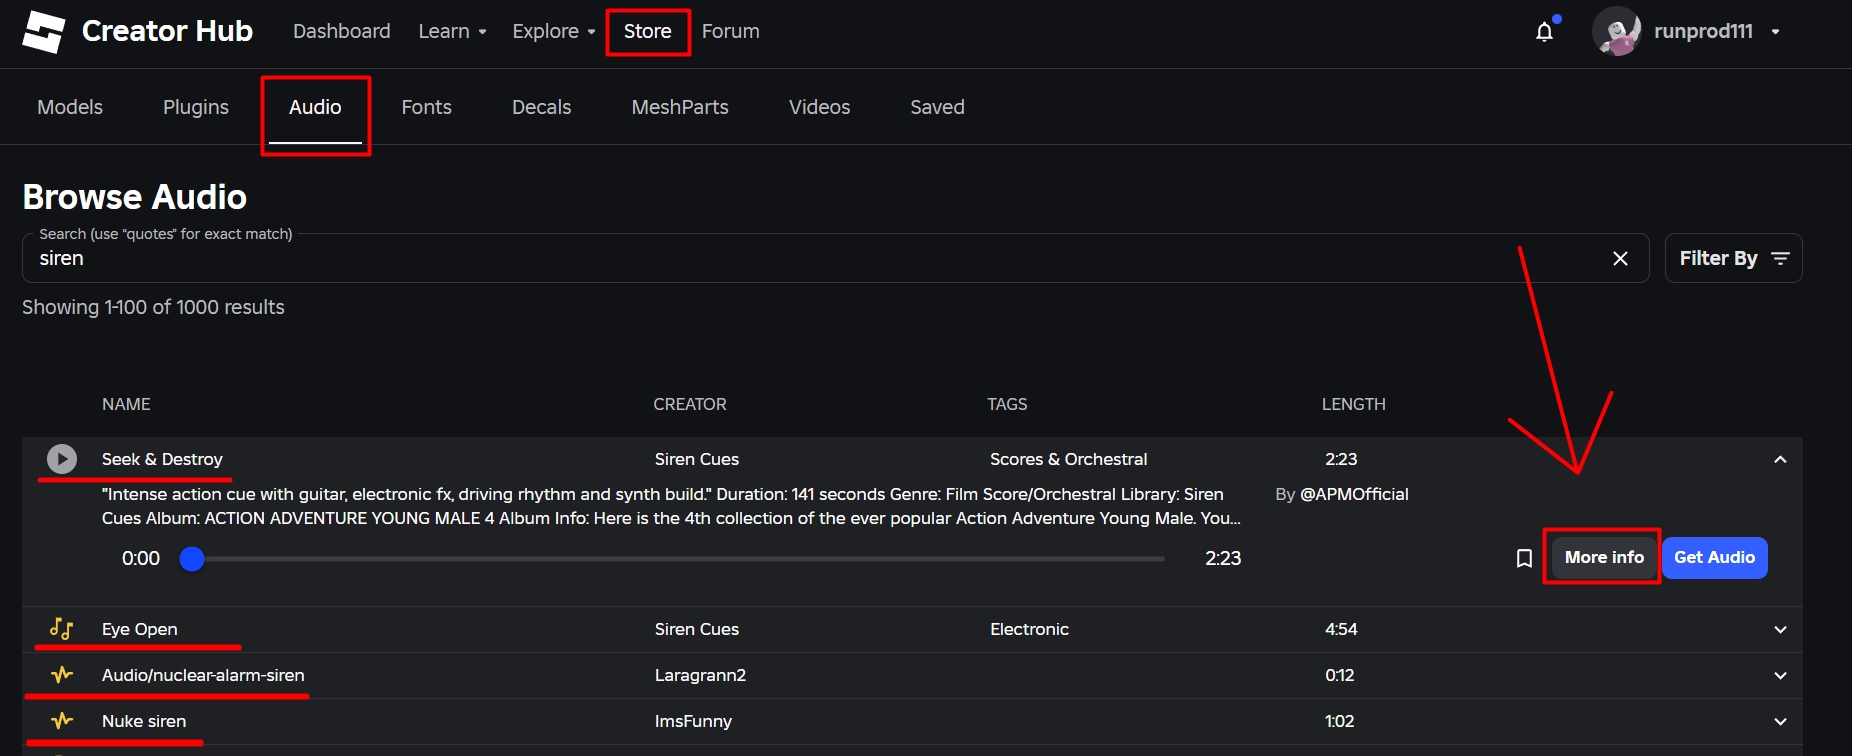Open the @APMOfficial creator link

pyautogui.click(x=1354, y=494)
